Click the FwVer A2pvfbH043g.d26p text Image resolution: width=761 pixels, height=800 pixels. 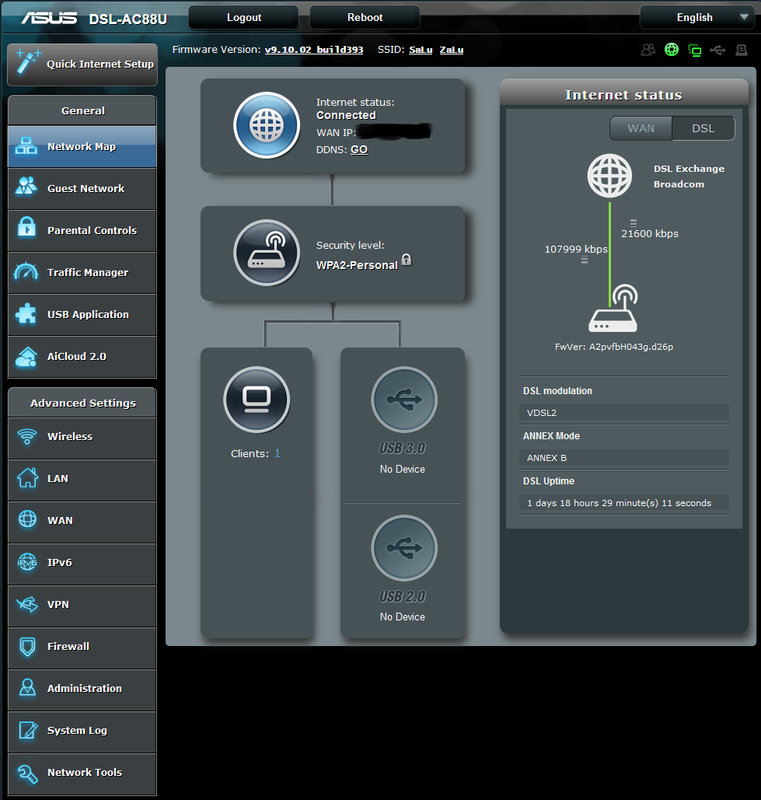[x=614, y=347]
